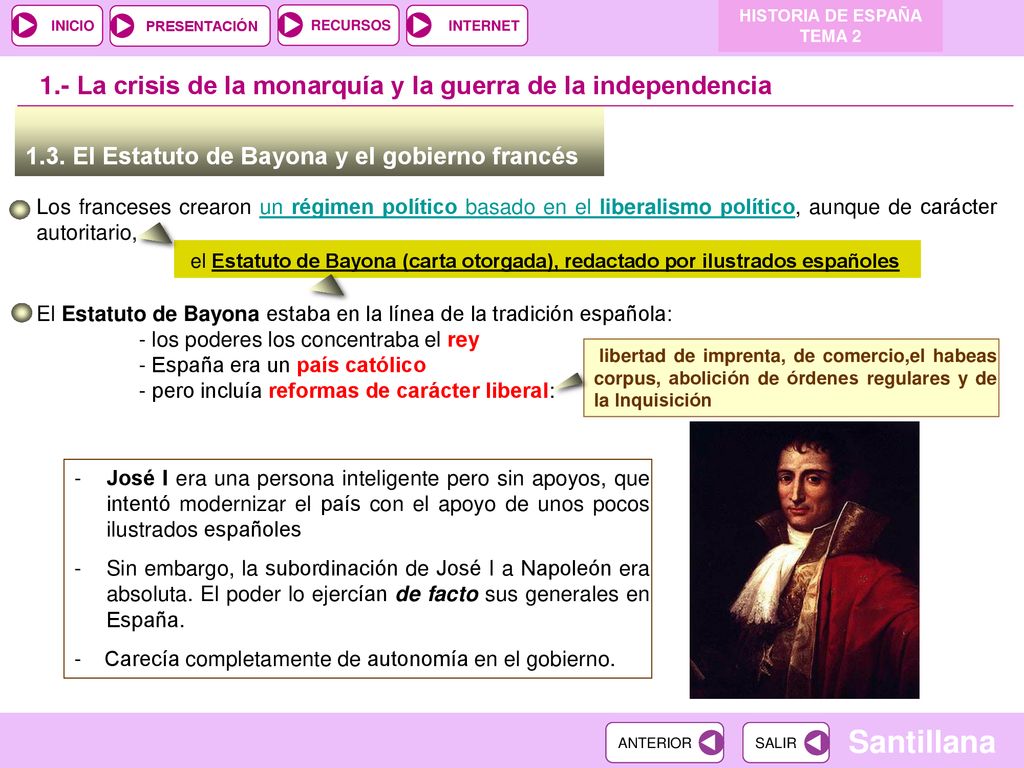Screen dimensions: 1024x768
Task: Exit presentation via SALIR text
Action: (776, 743)
